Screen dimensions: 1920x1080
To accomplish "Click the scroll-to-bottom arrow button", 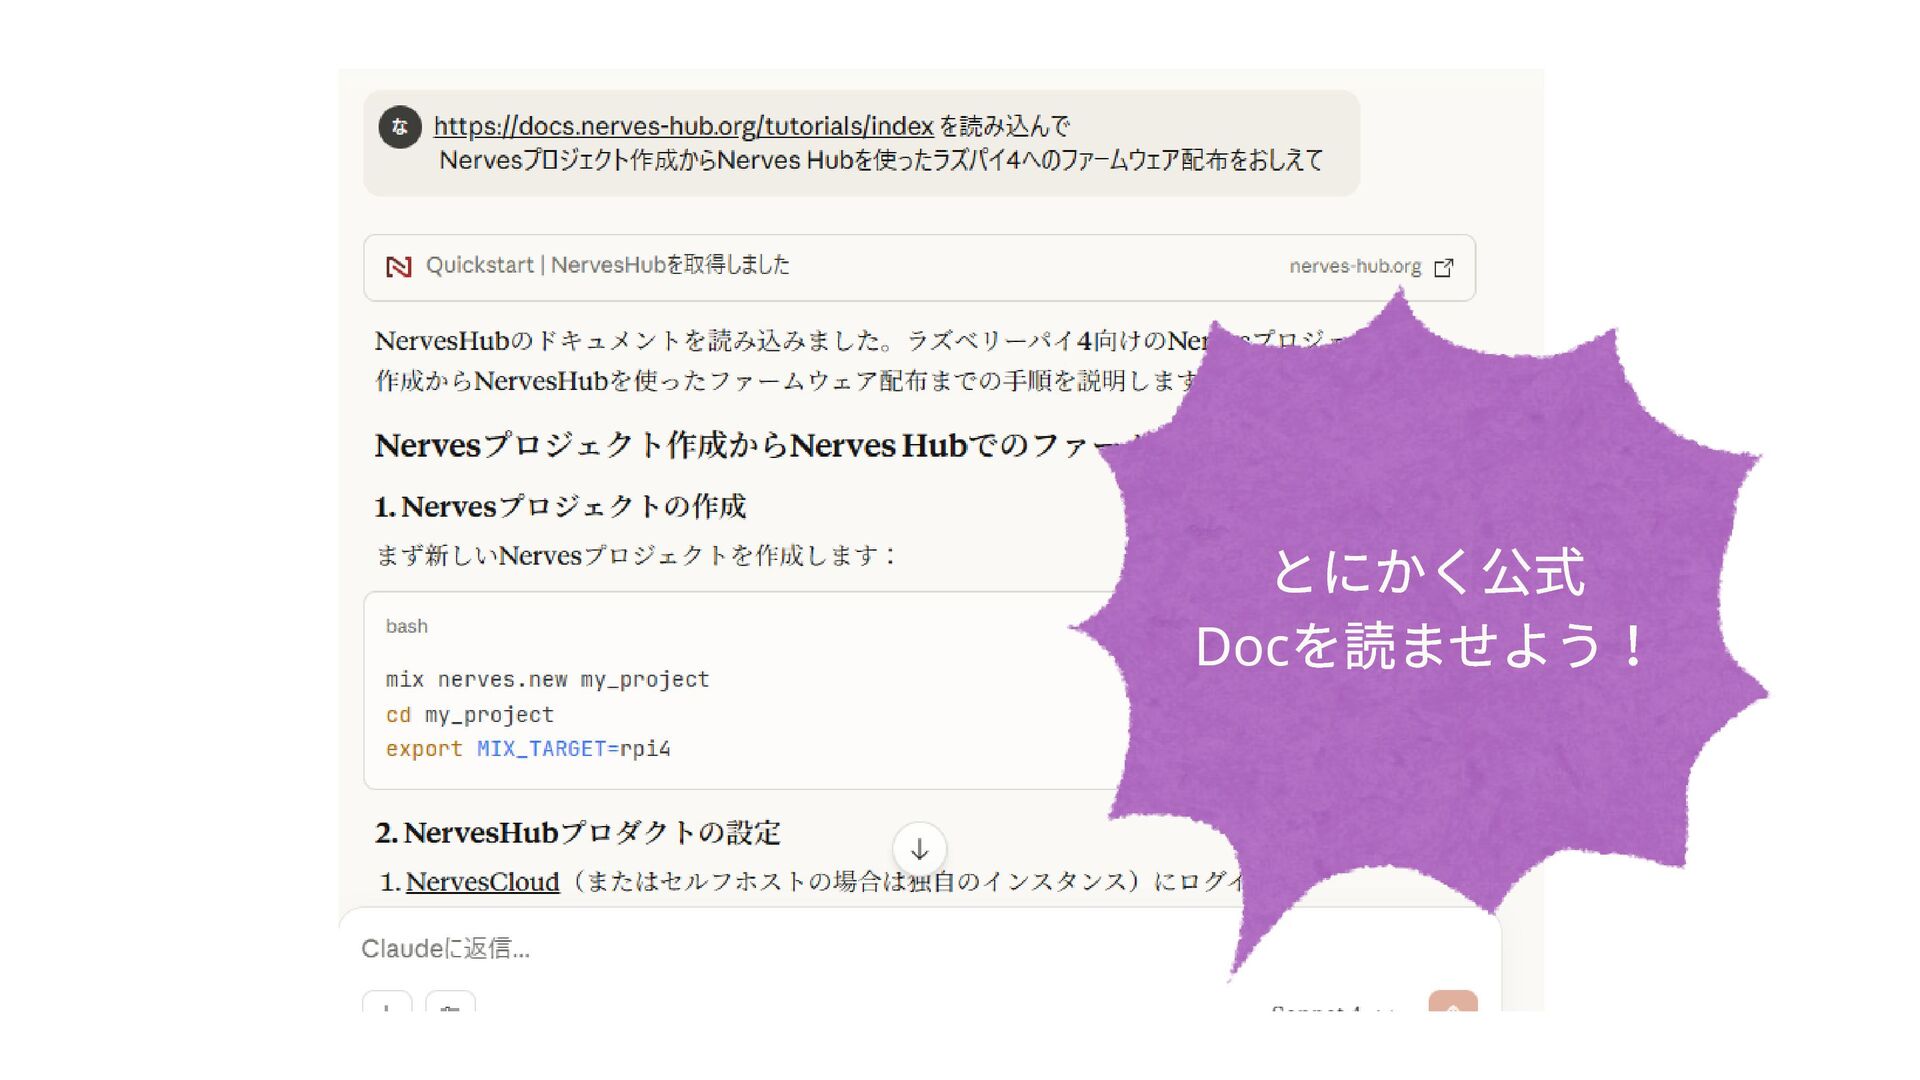I will pos(919,849).
